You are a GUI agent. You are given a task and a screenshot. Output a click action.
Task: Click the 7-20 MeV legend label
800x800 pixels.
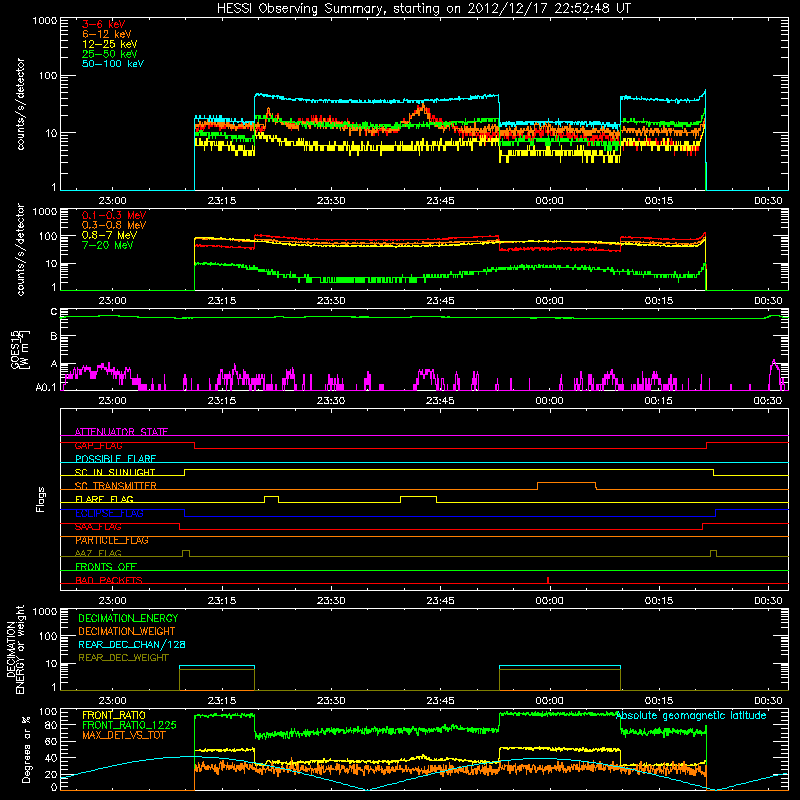tap(107, 245)
